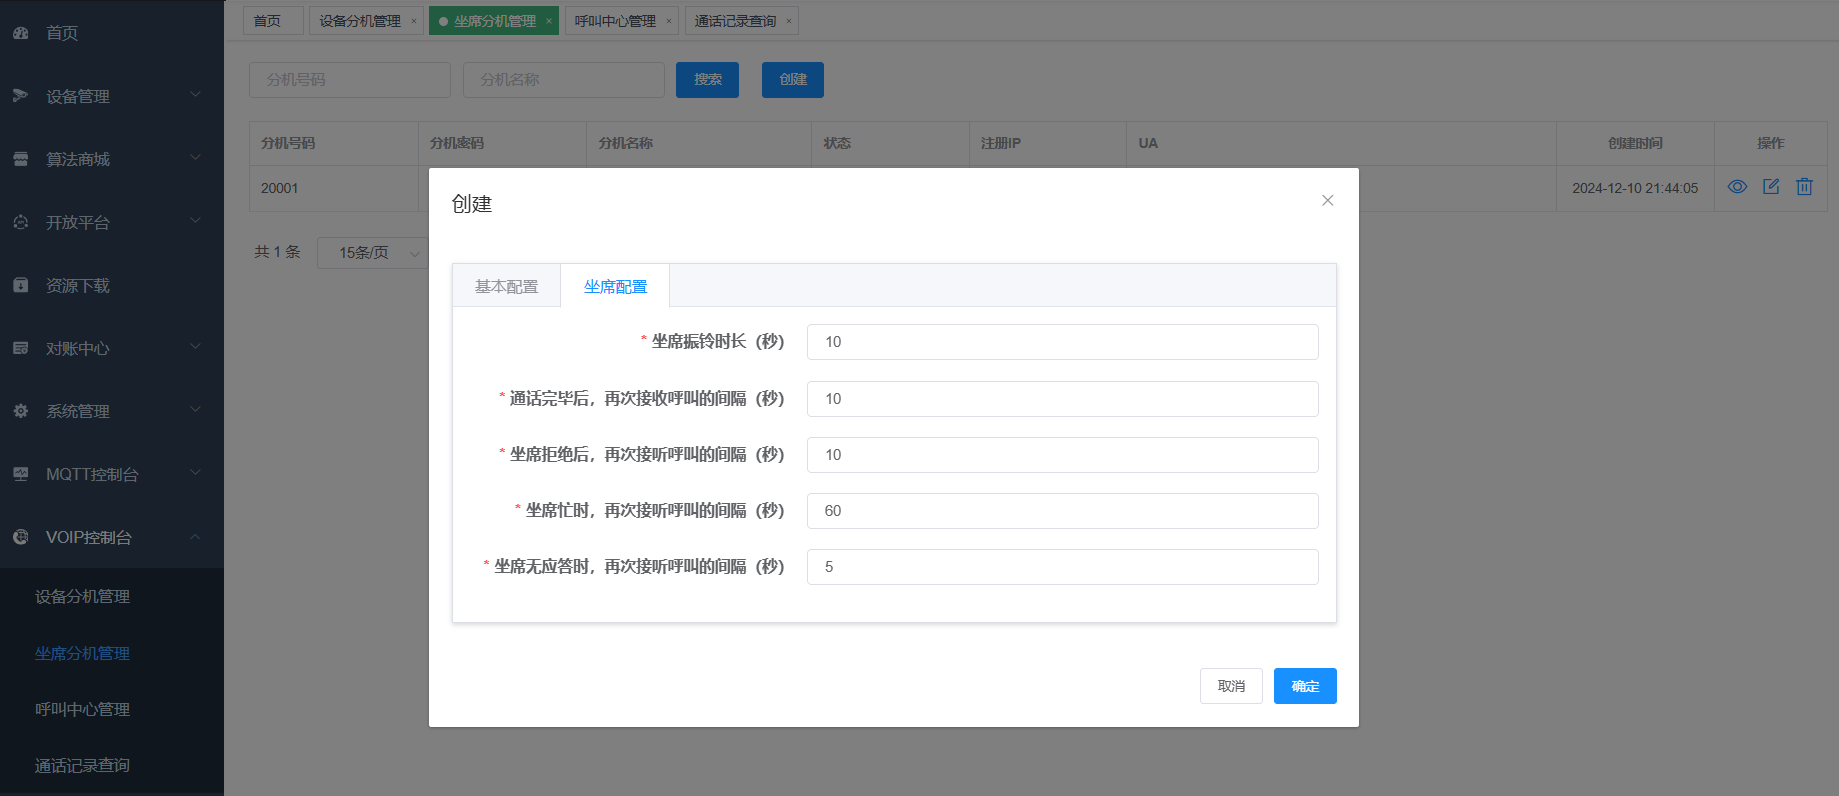
Task: Expand the 算法商城 menu chevron
Action: coord(196,158)
